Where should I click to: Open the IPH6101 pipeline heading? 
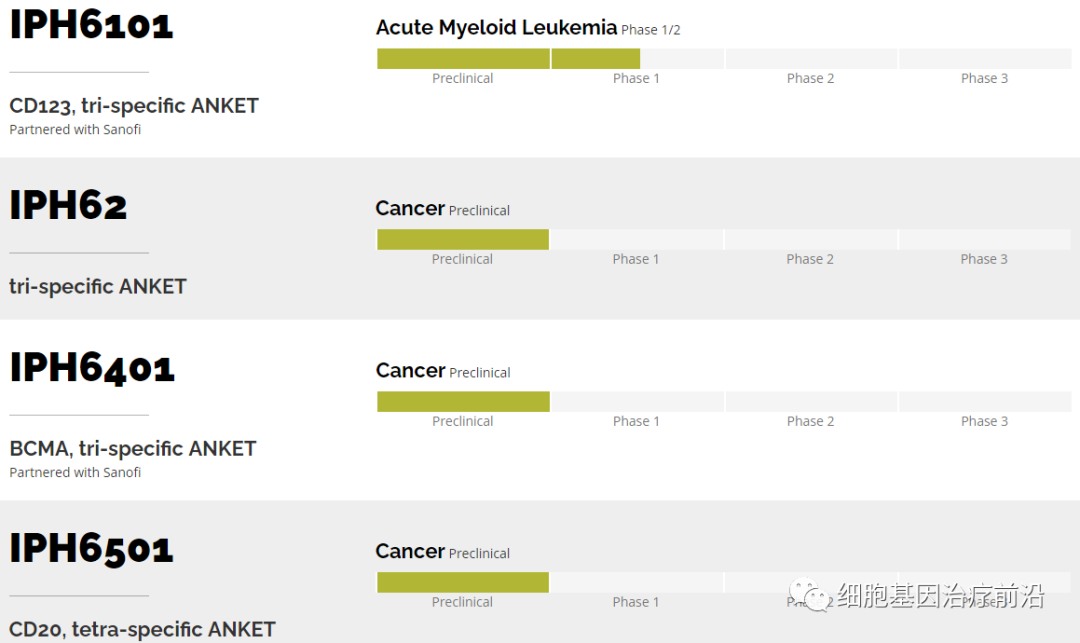pos(92,25)
